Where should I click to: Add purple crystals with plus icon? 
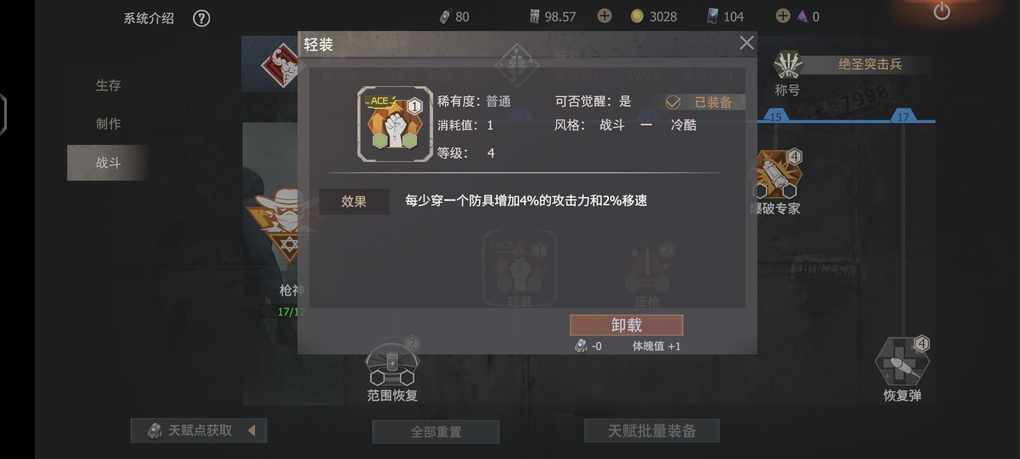click(x=783, y=16)
